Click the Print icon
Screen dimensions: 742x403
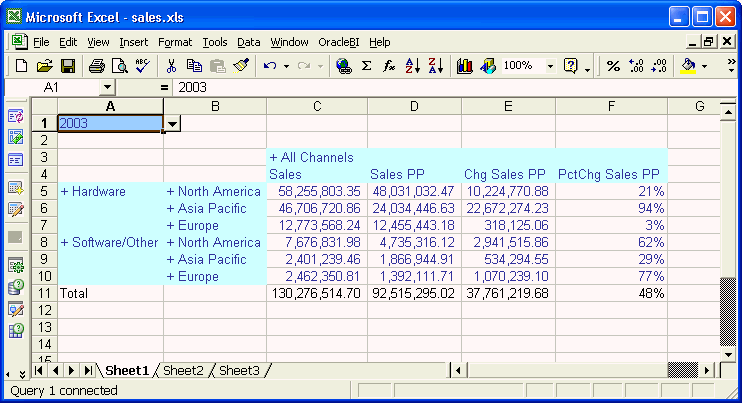[97, 66]
